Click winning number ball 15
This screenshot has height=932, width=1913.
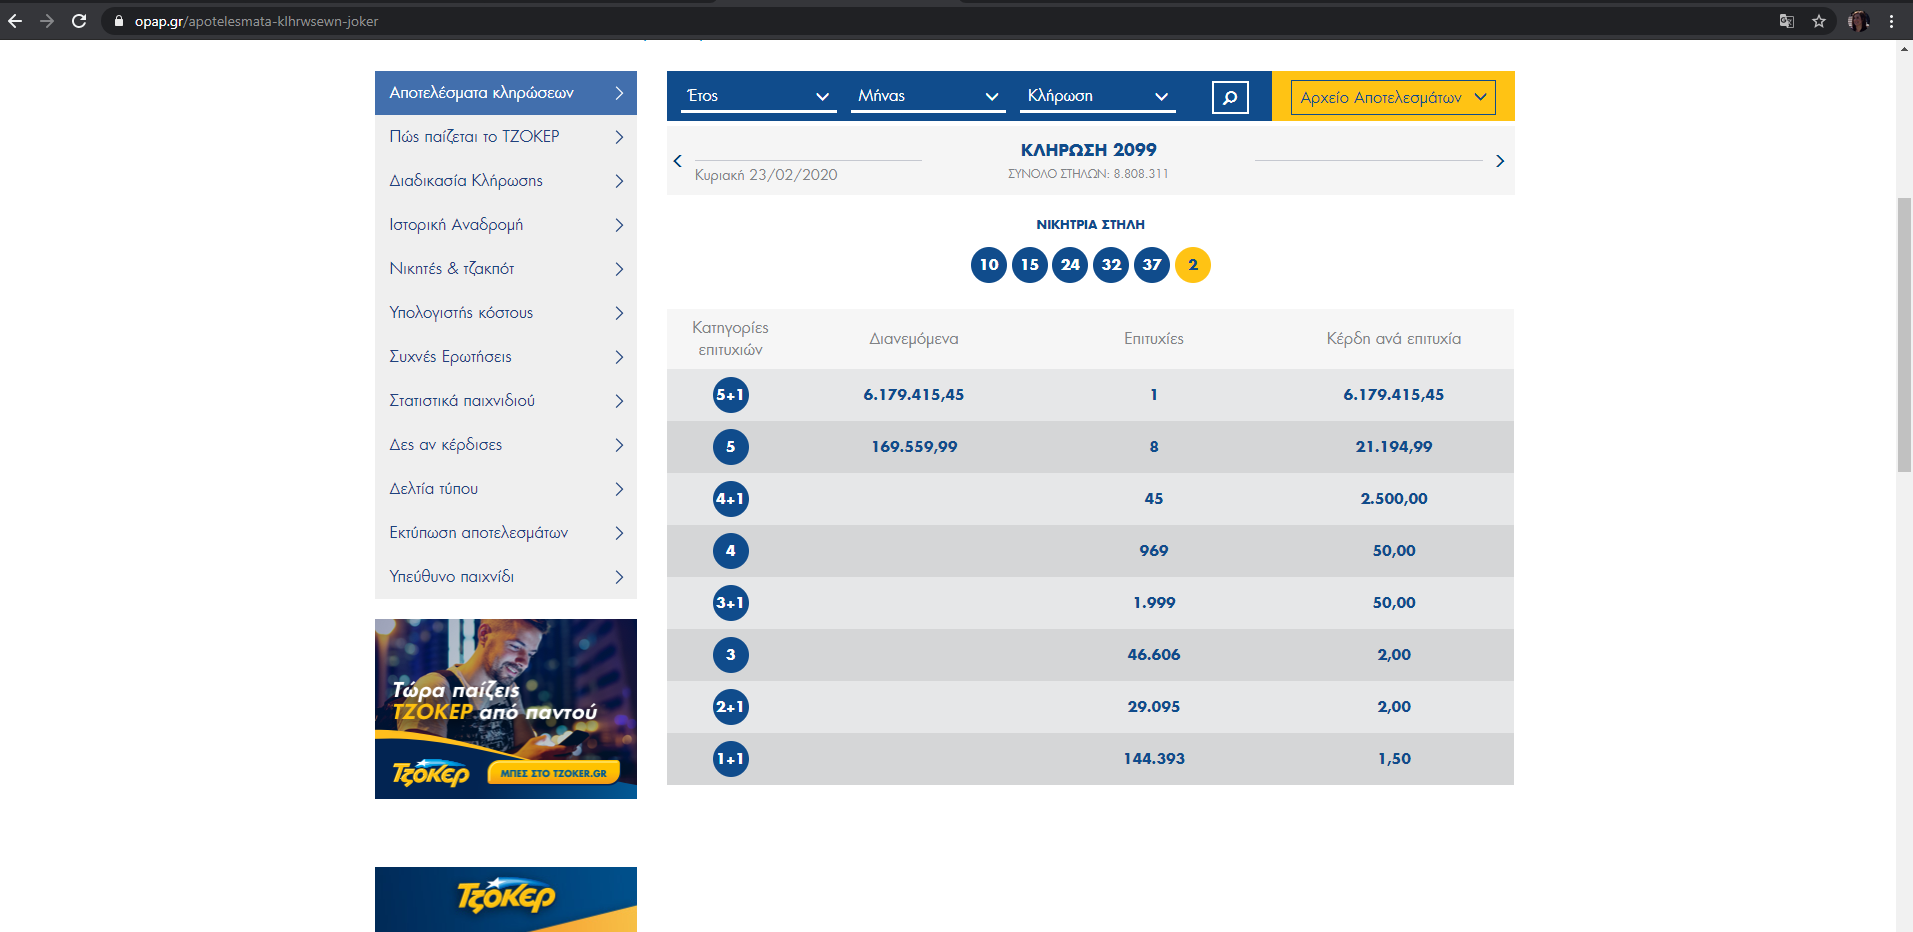[x=1030, y=265]
